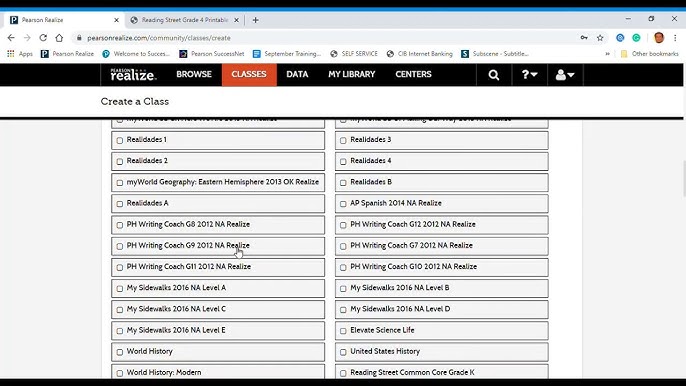Open the September Training bookmark
Screen dimensions: 686x386
click(x=287, y=54)
